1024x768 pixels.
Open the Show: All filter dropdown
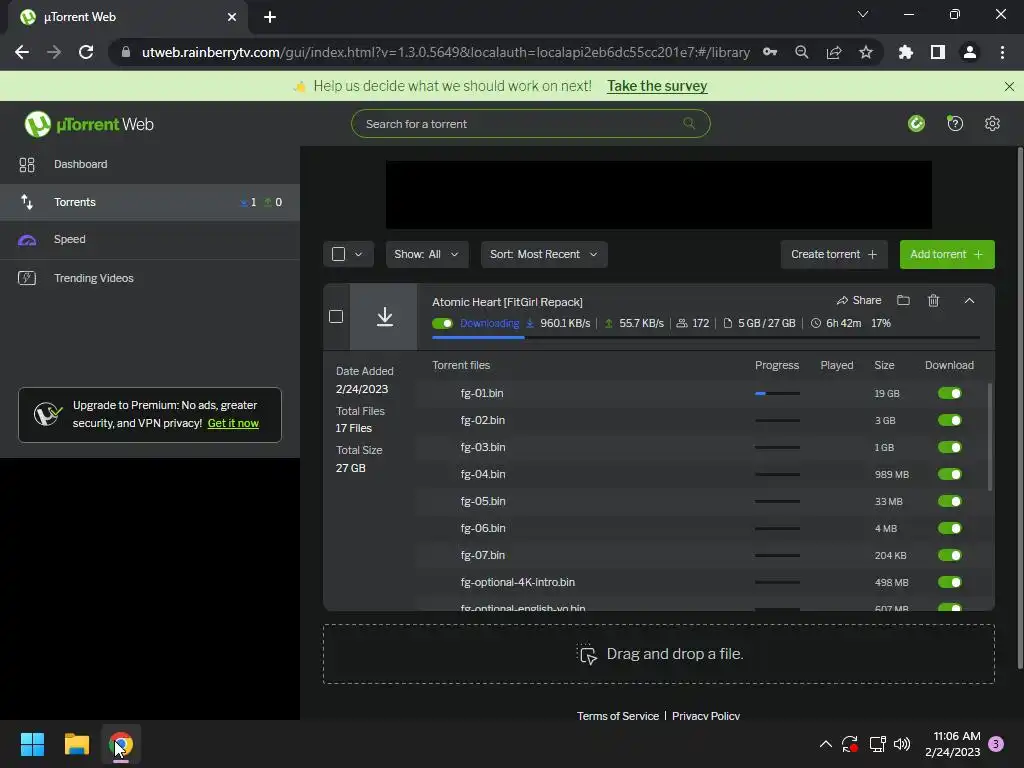point(426,254)
